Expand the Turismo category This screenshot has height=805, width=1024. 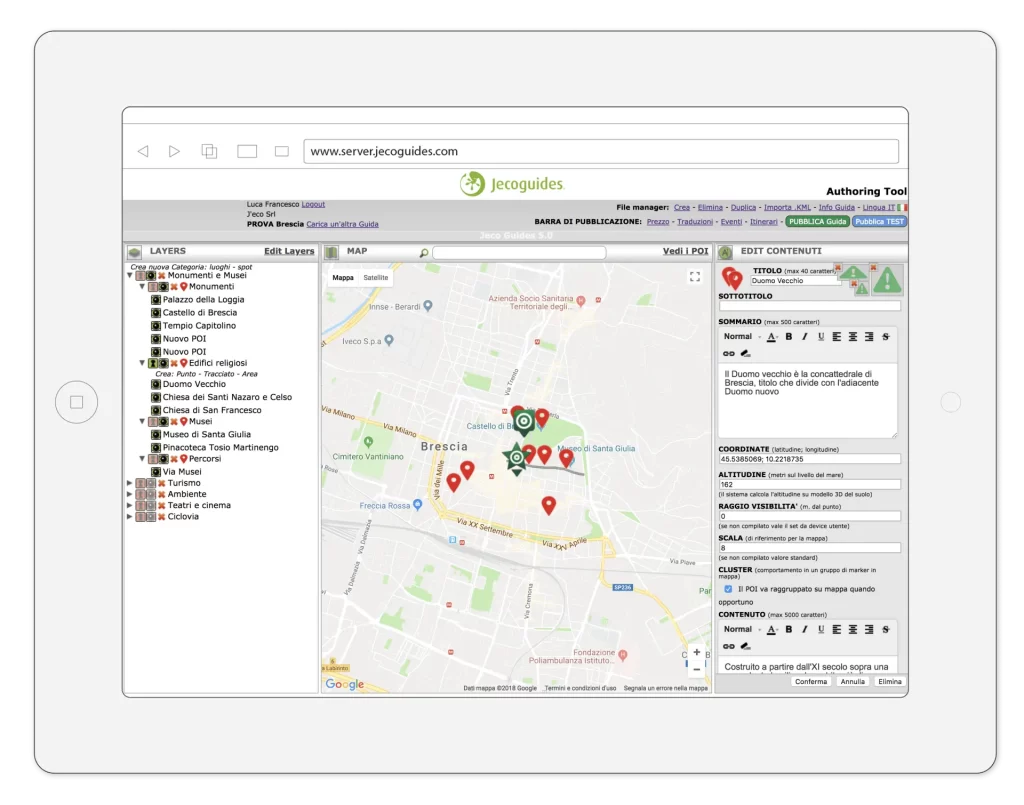(130, 483)
